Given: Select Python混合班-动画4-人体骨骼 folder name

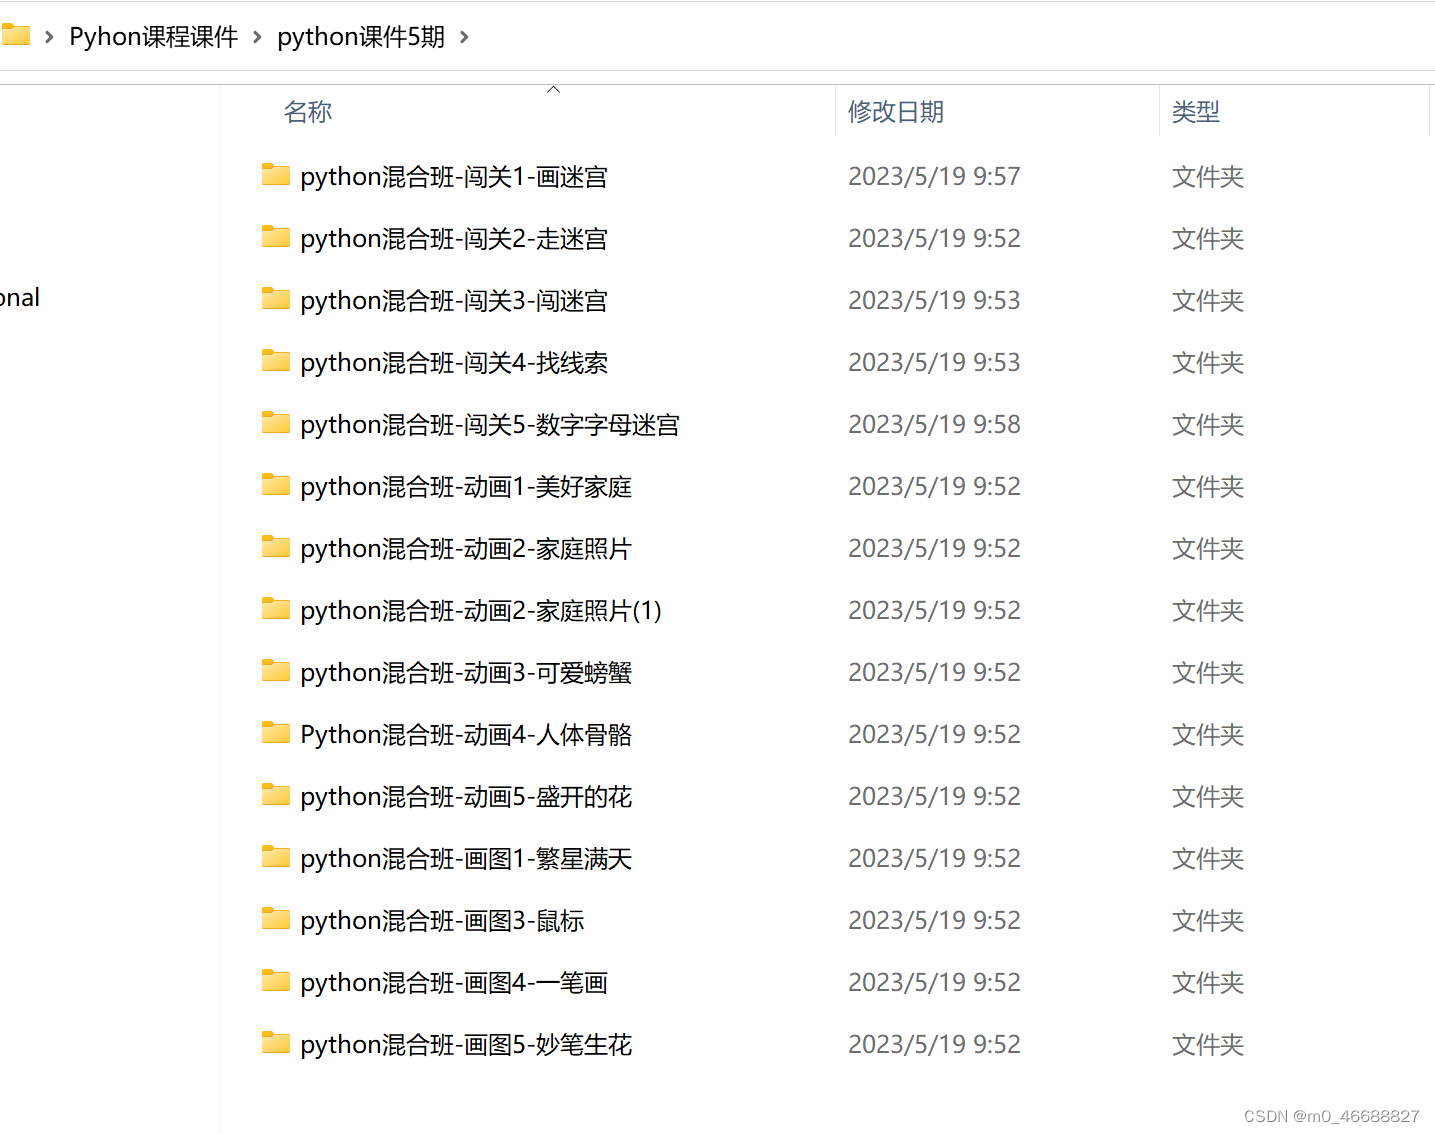Looking at the screenshot, I should coord(466,735).
